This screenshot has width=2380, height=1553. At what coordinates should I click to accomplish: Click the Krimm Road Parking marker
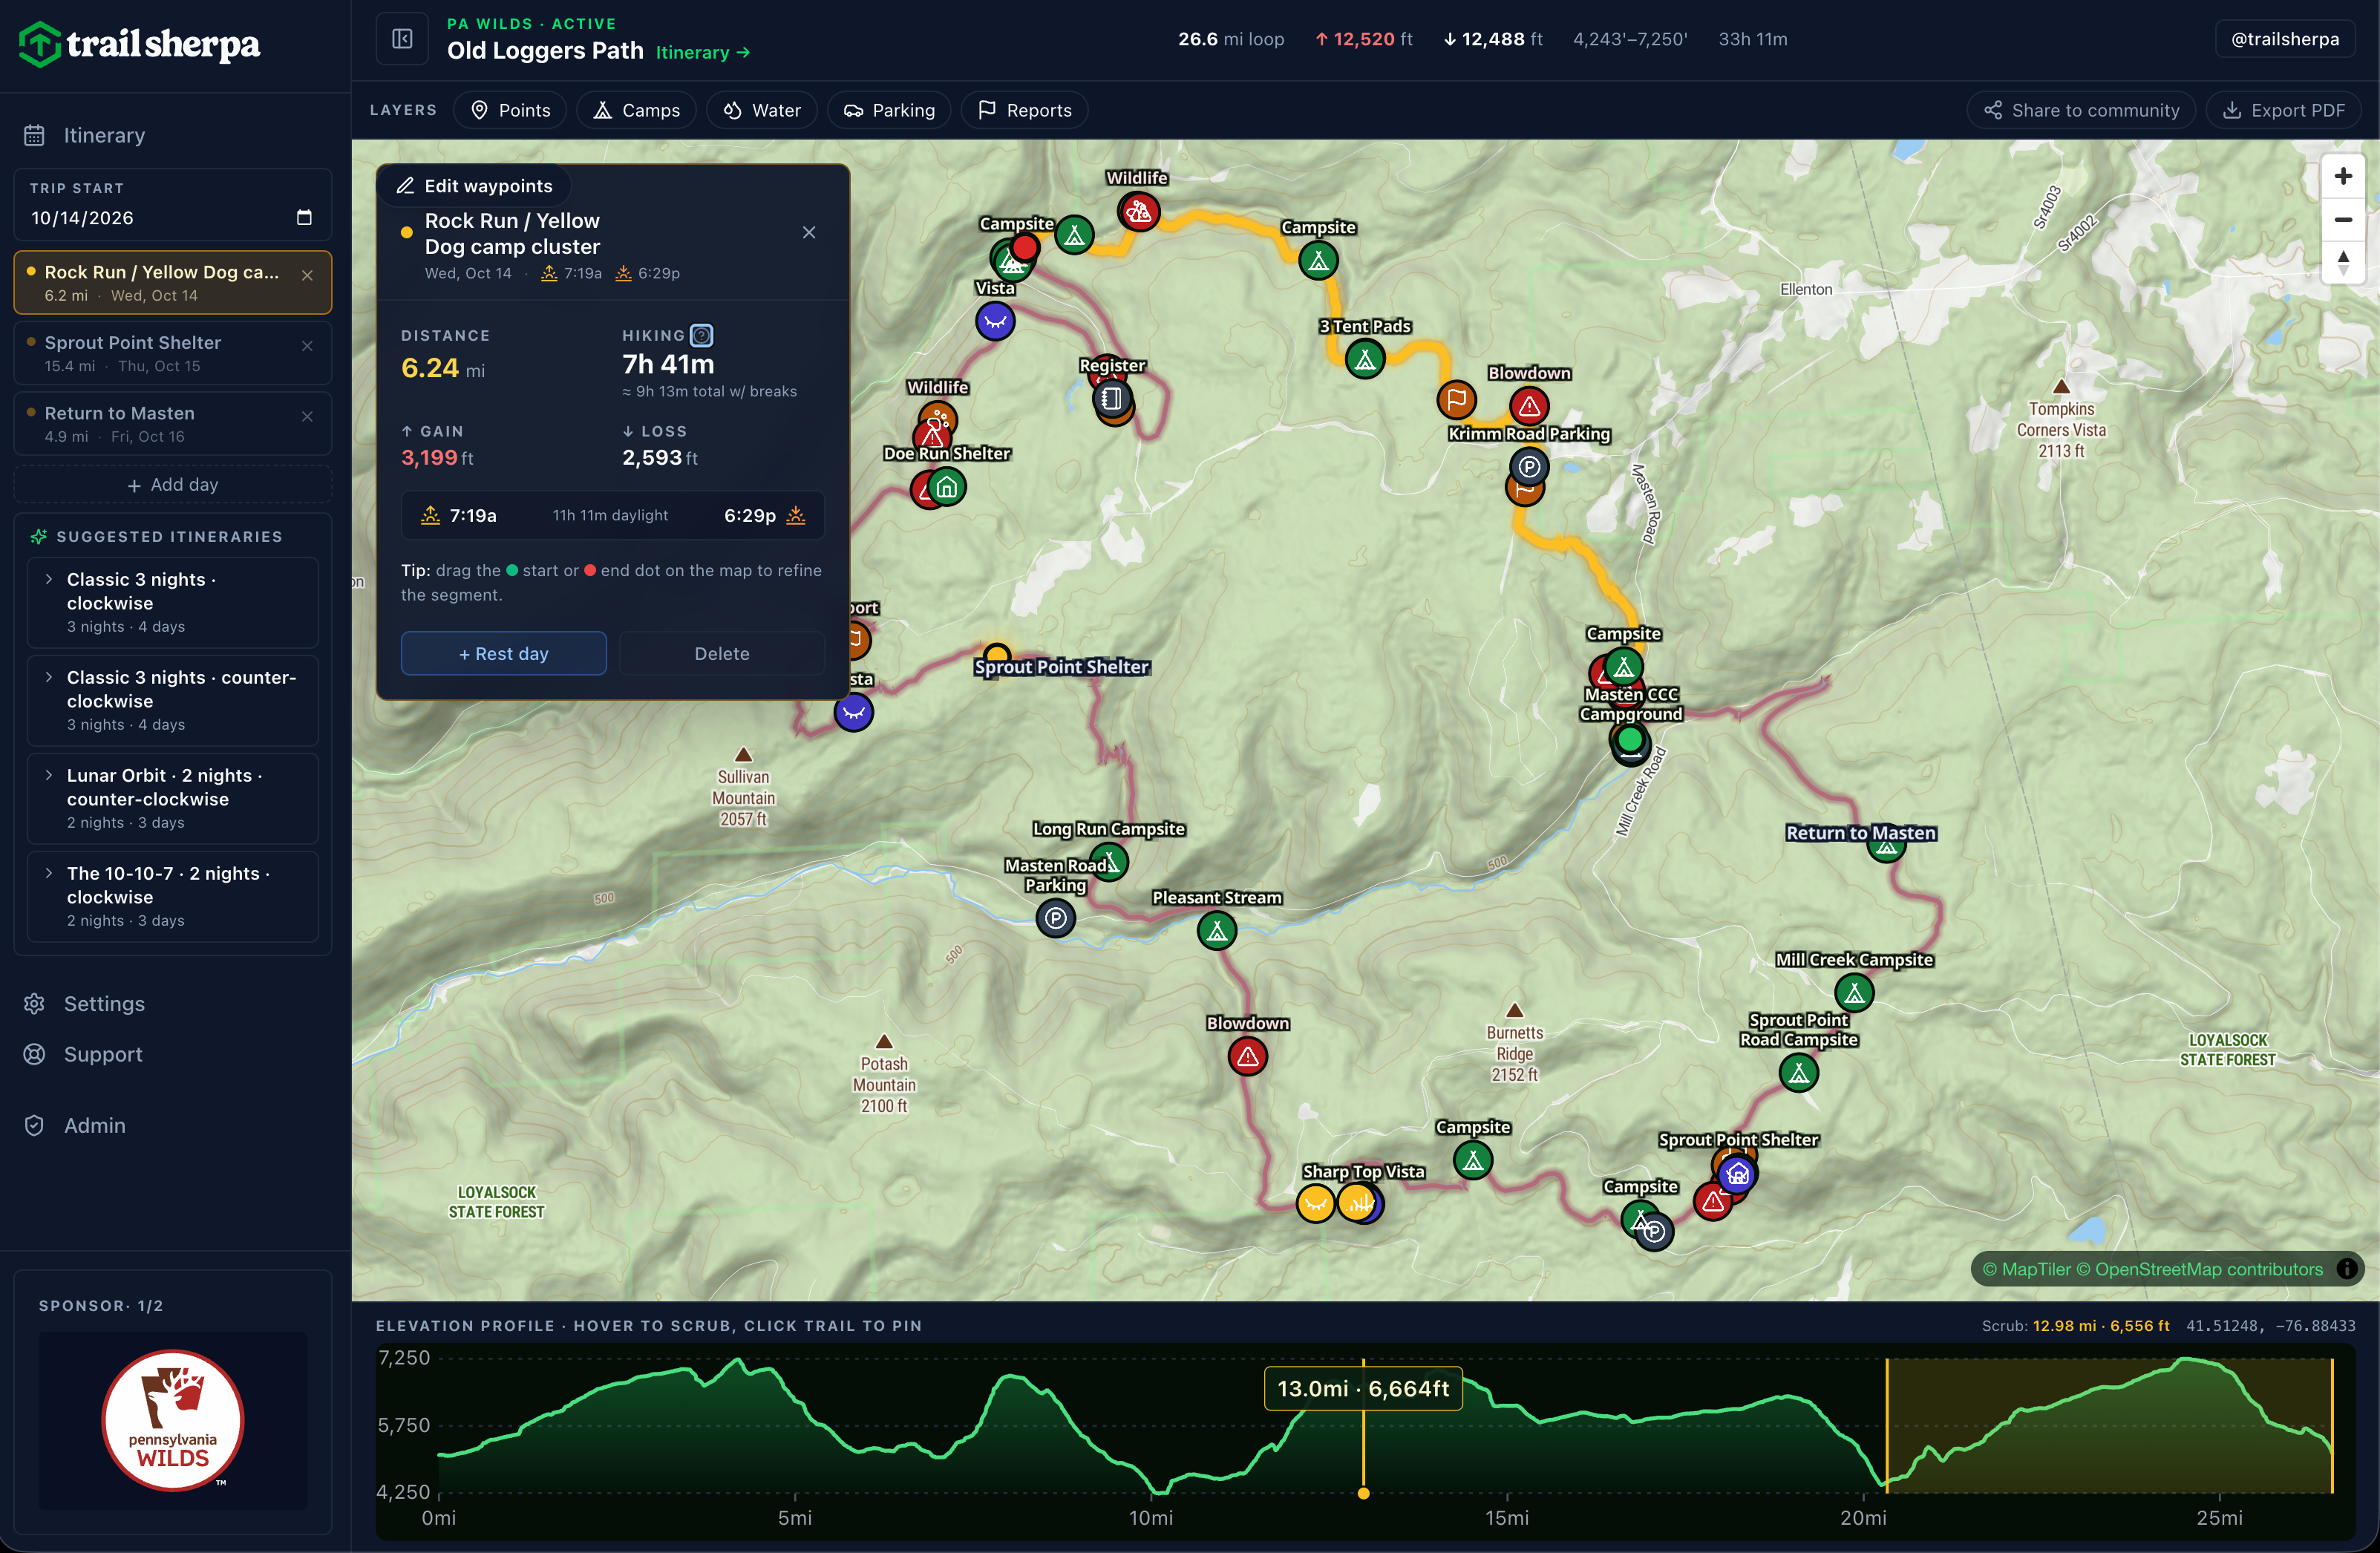1529,466
